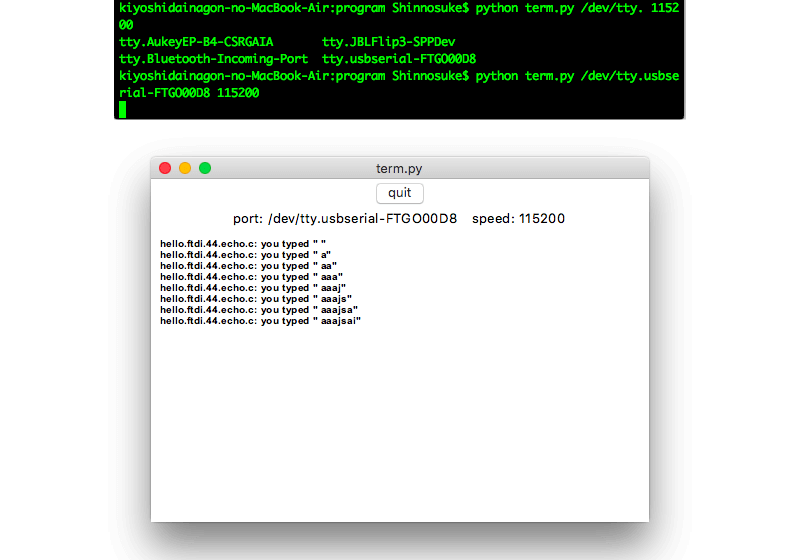Click the echo line ending with " aaajsai"
Image resolution: width=800 pixels, height=560 pixels.
click(261, 321)
